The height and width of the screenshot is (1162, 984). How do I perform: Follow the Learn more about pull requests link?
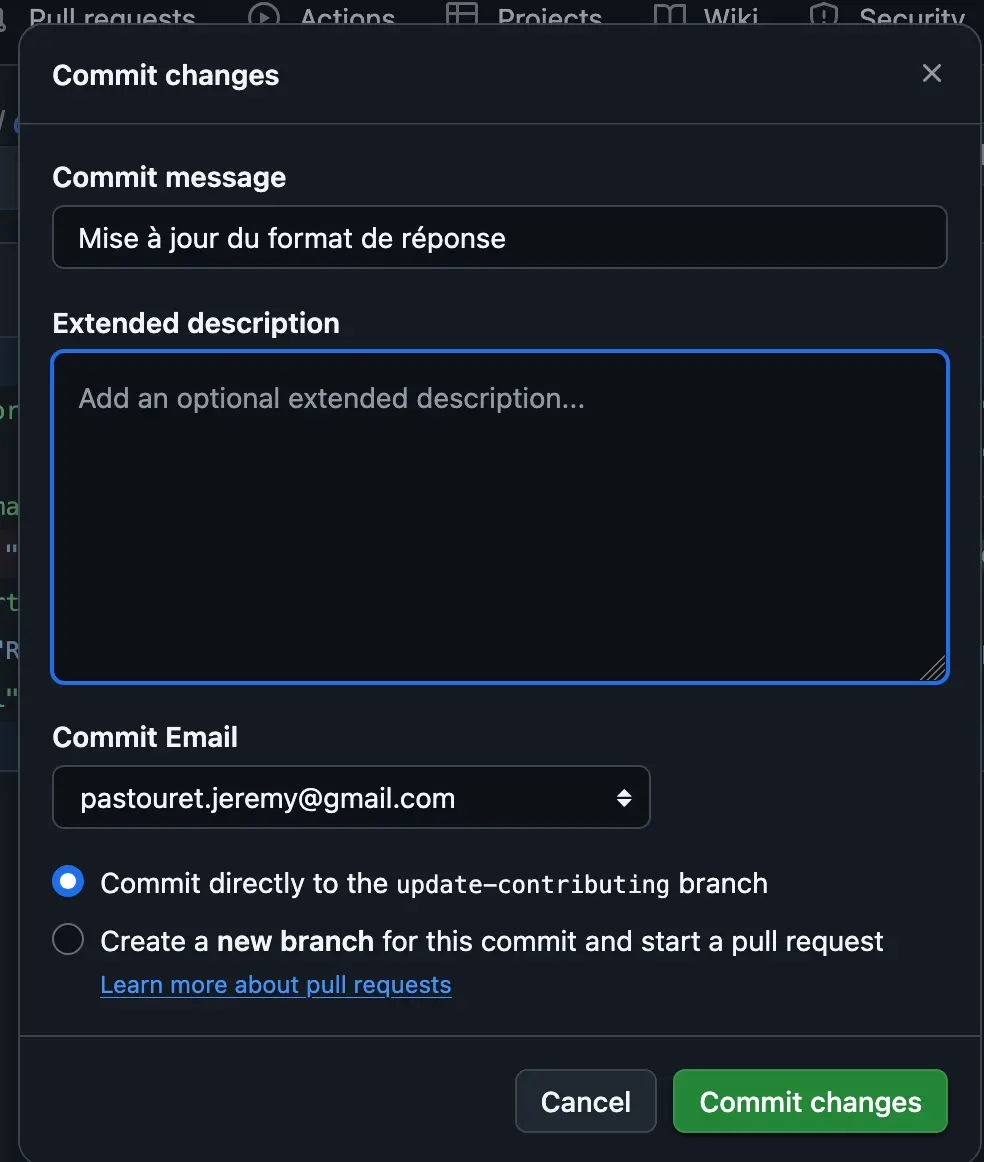coord(276,985)
